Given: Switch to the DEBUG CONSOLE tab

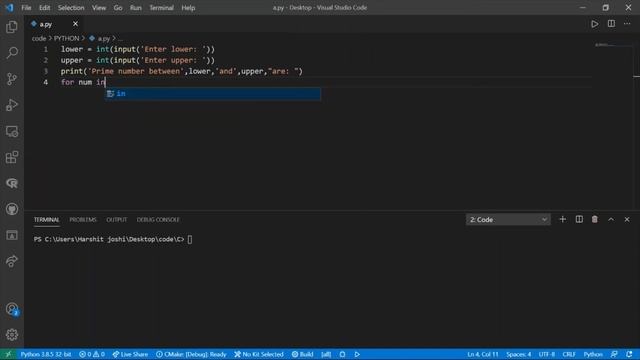Looking at the screenshot, I should coord(158,220).
